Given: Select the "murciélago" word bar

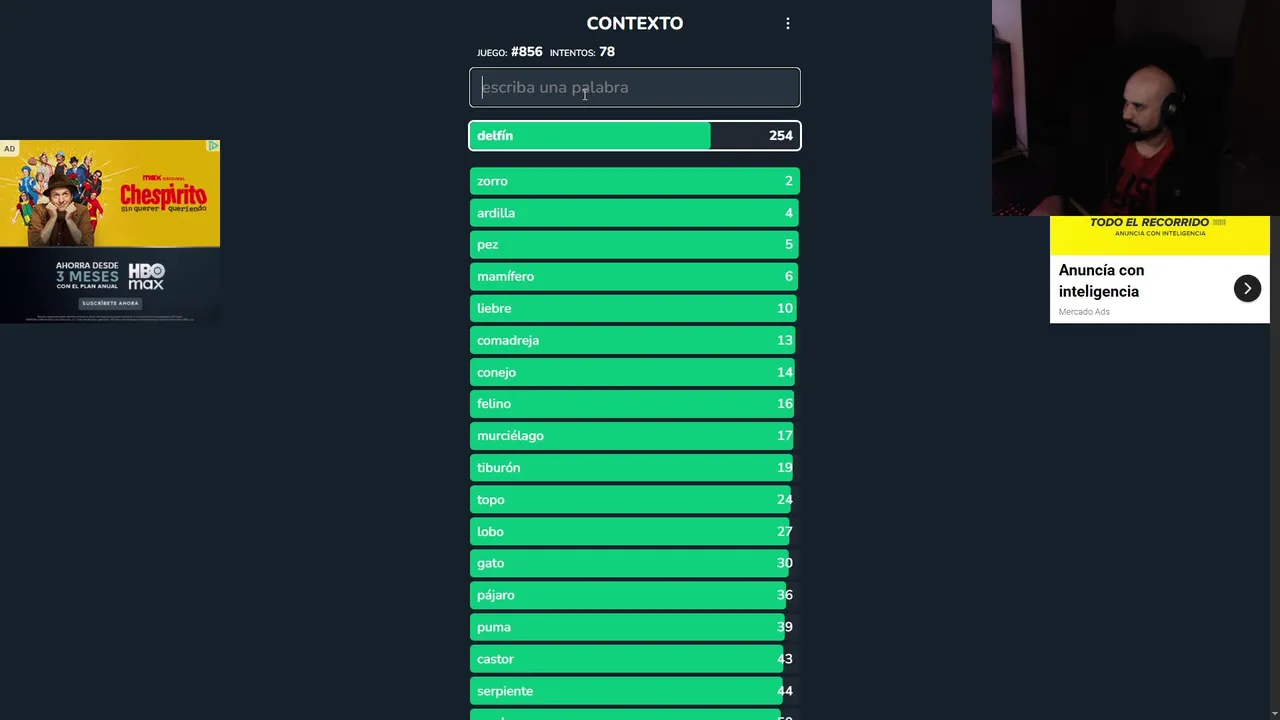Looking at the screenshot, I should 634,436.
